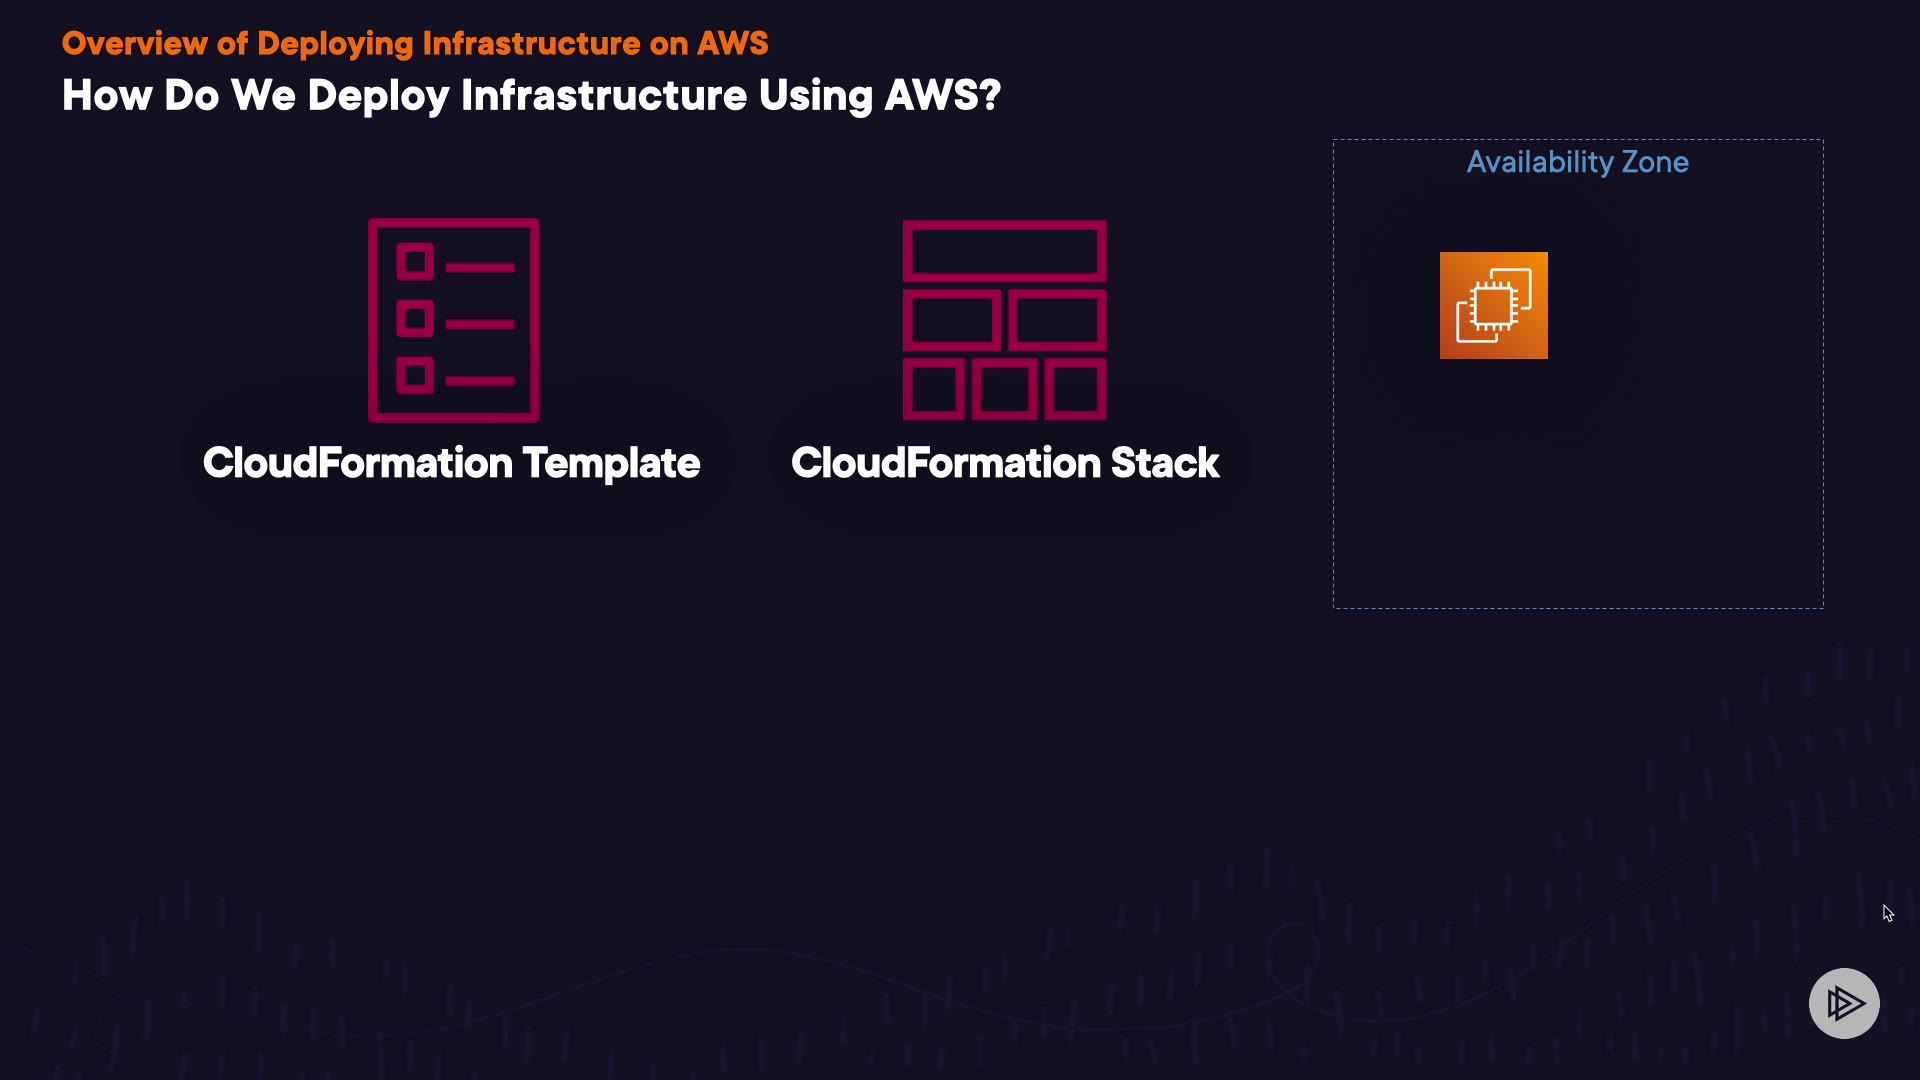1920x1080 pixels.
Task: Click the CloudFormation Template label
Action: tap(451, 463)
